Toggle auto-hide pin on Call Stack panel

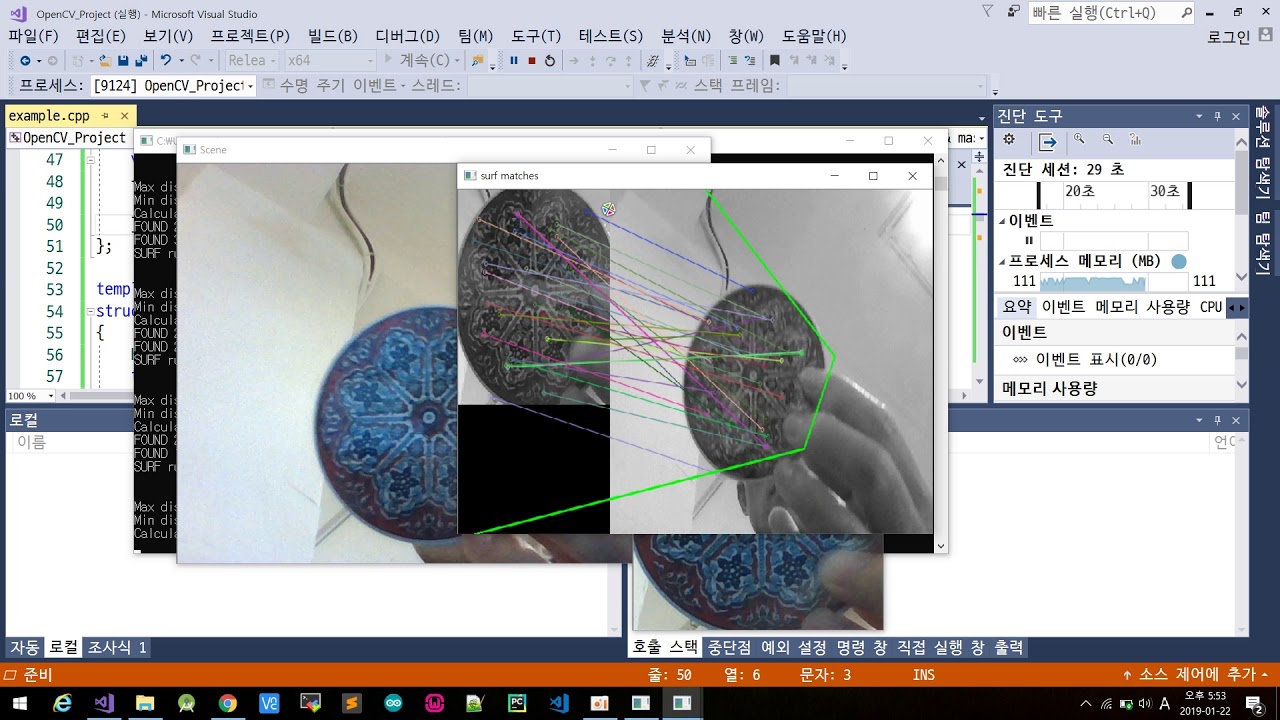point(1217,420)
